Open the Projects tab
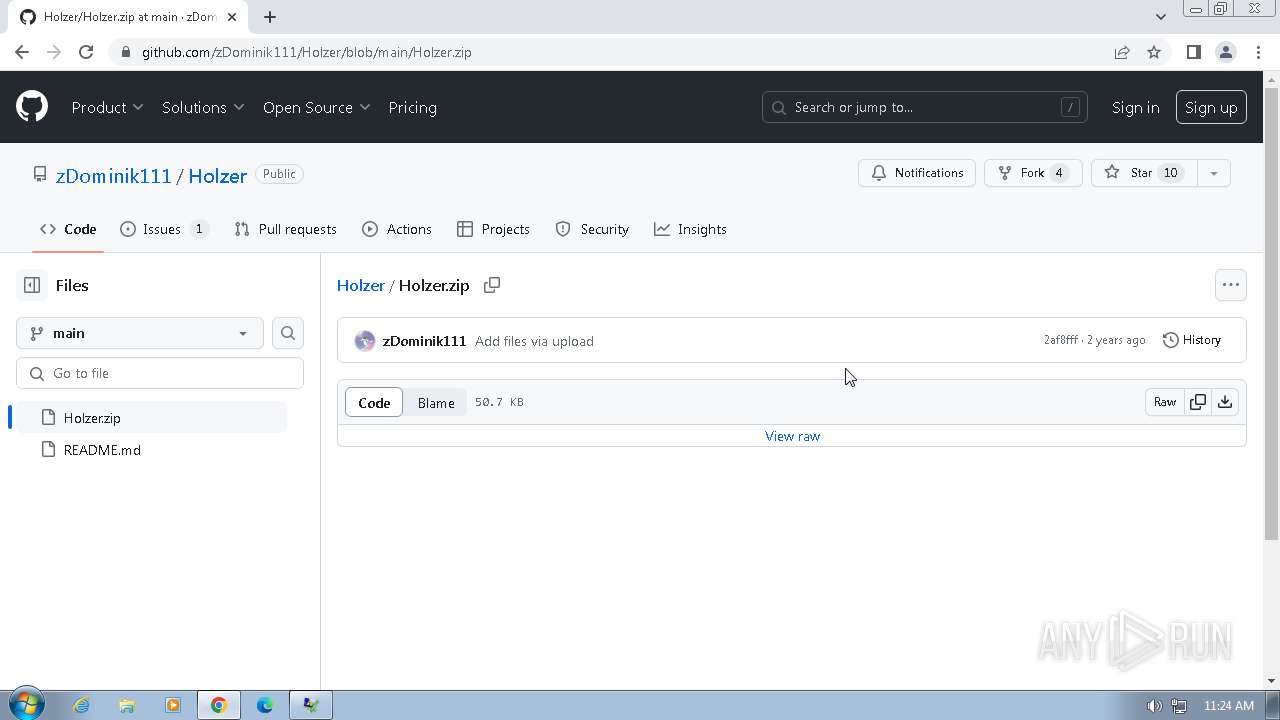 [493, 229]
